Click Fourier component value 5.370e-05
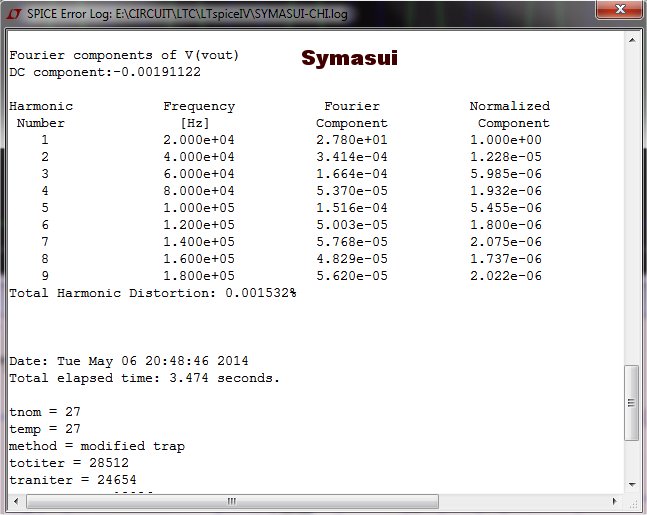Viewport: 647px width, 515px height. coord(352,191)
